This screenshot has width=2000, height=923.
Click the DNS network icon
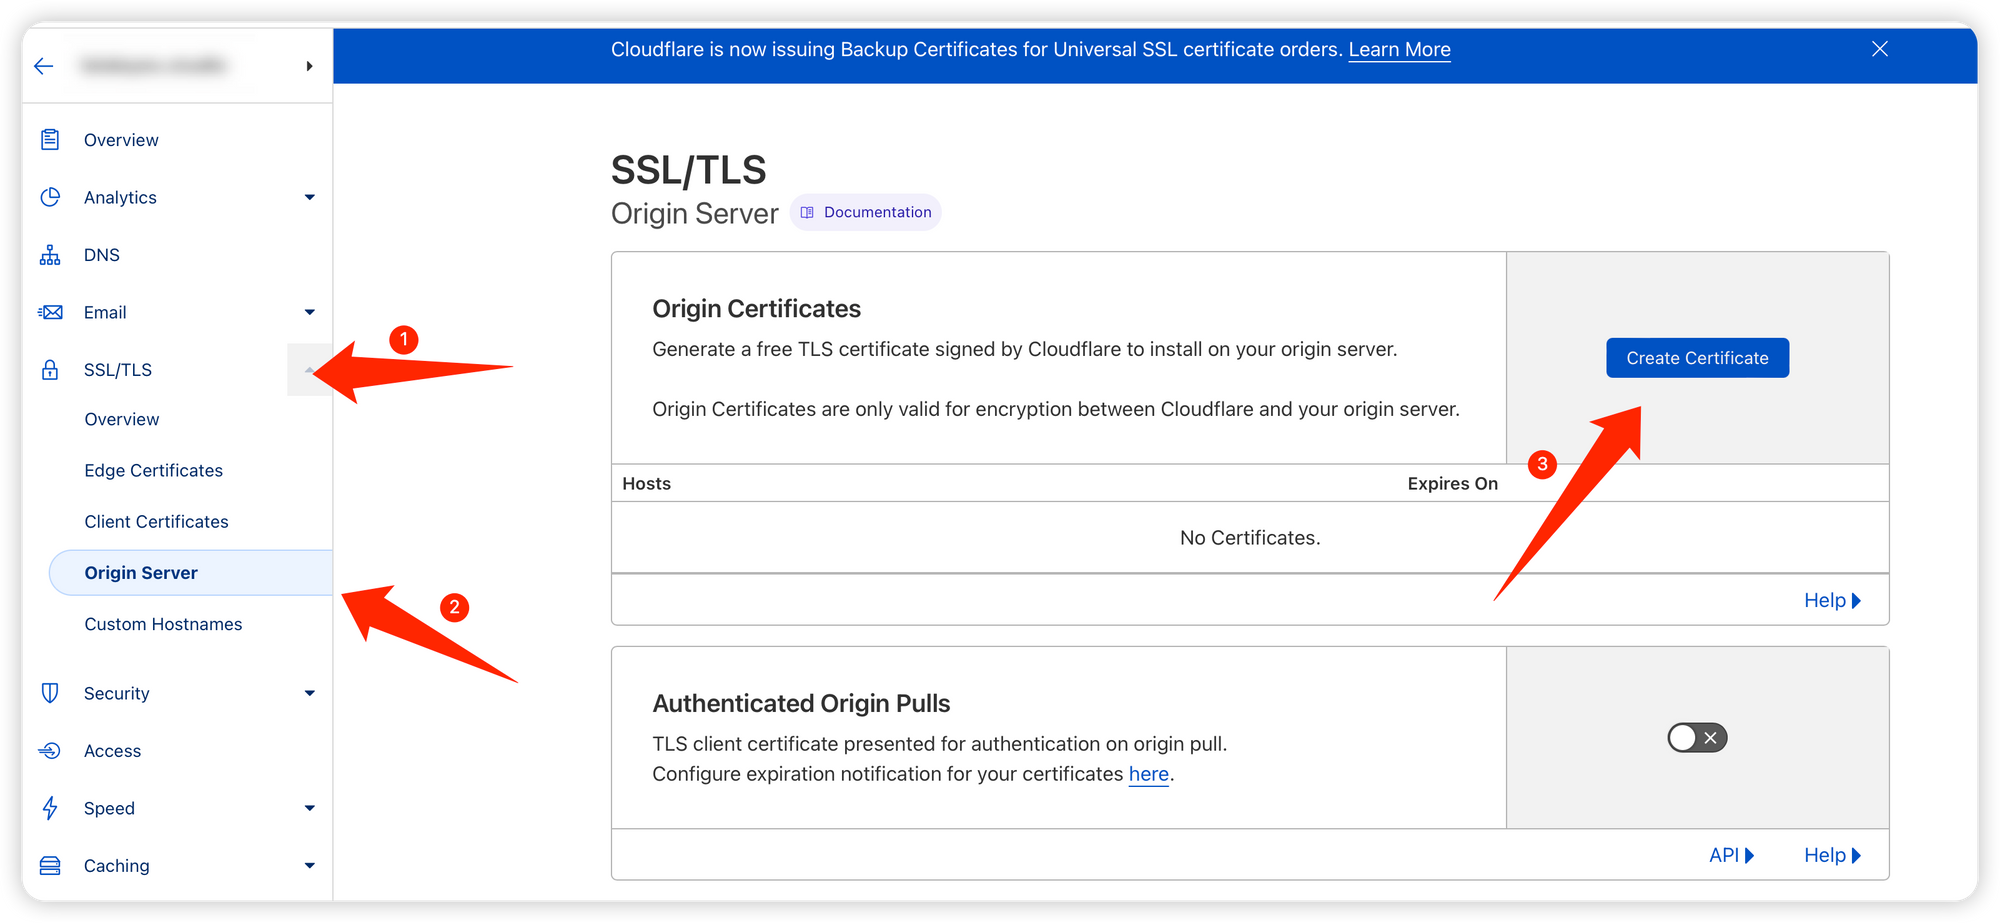[50, 255]
